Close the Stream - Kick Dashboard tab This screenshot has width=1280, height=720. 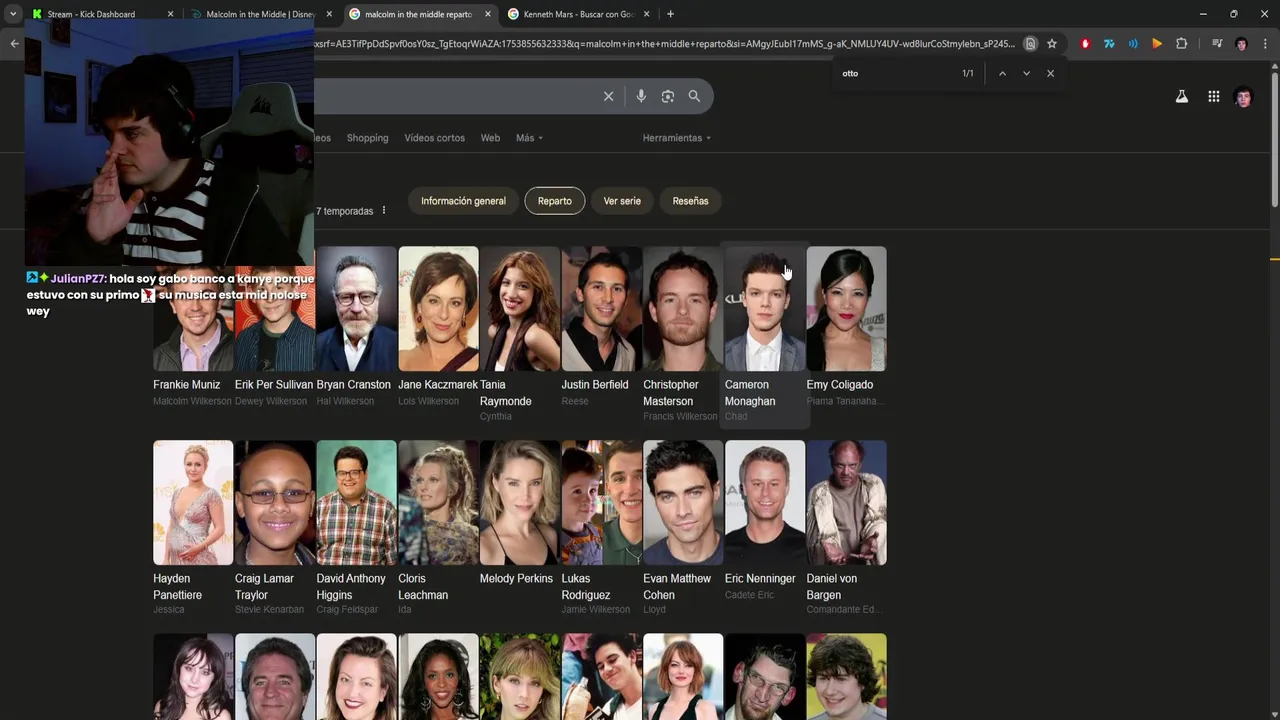click(170, 14)
